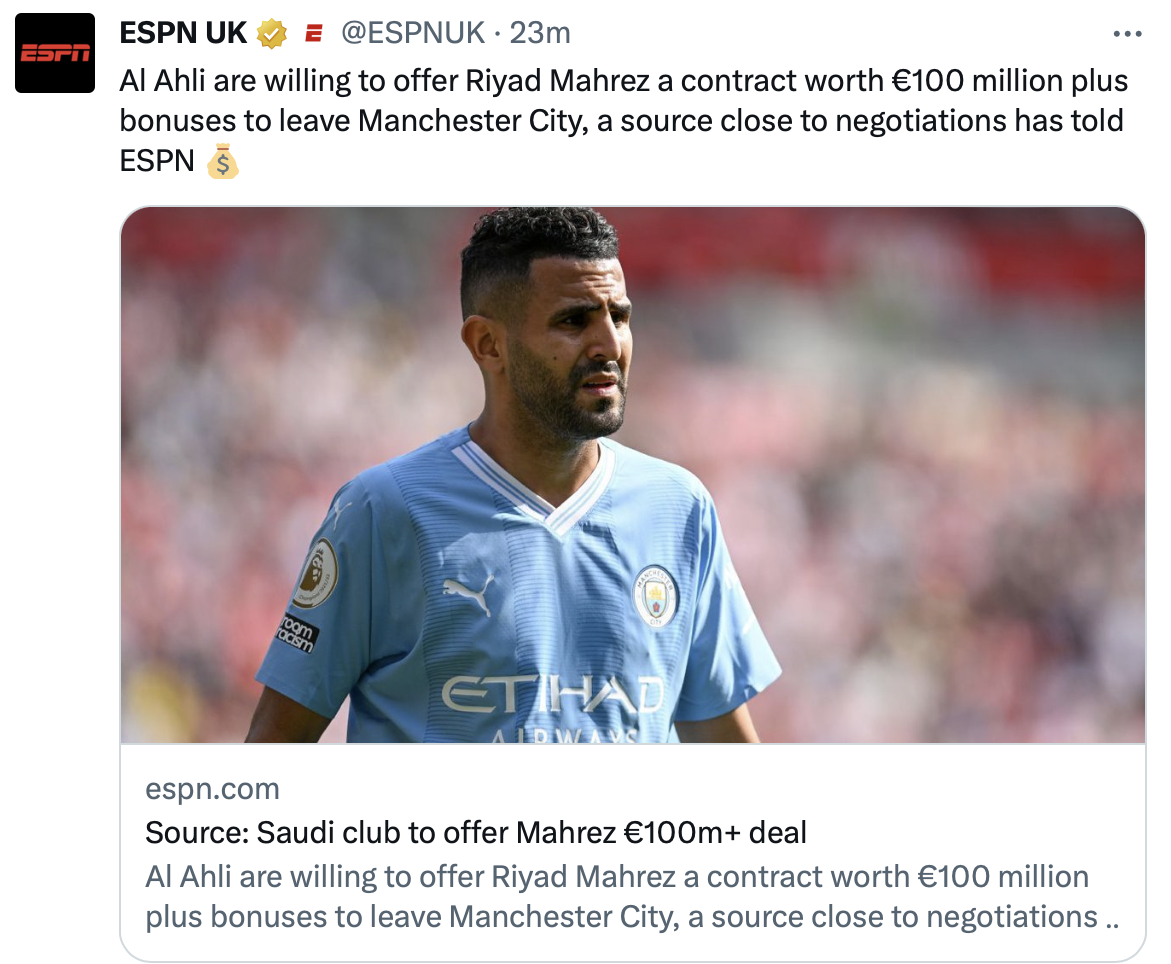Click the gold verified badge
Screen dimensions: 1171x964
271,34
